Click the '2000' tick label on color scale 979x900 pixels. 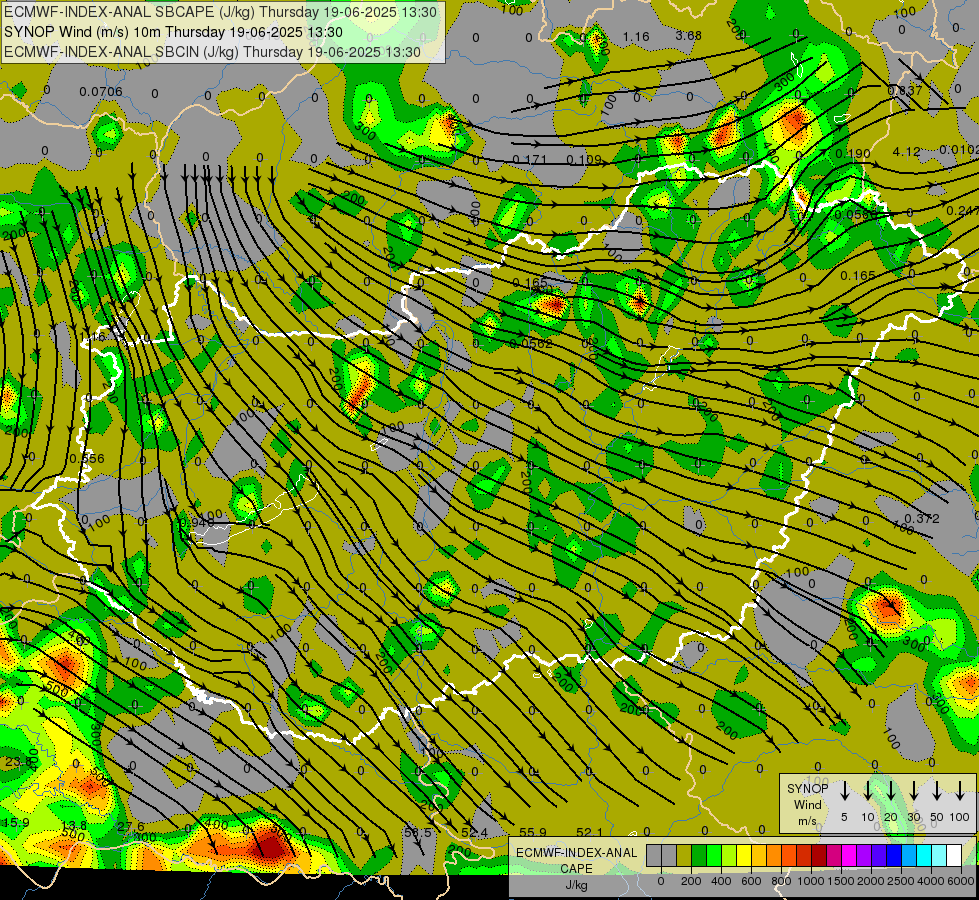tap(871, 881)
